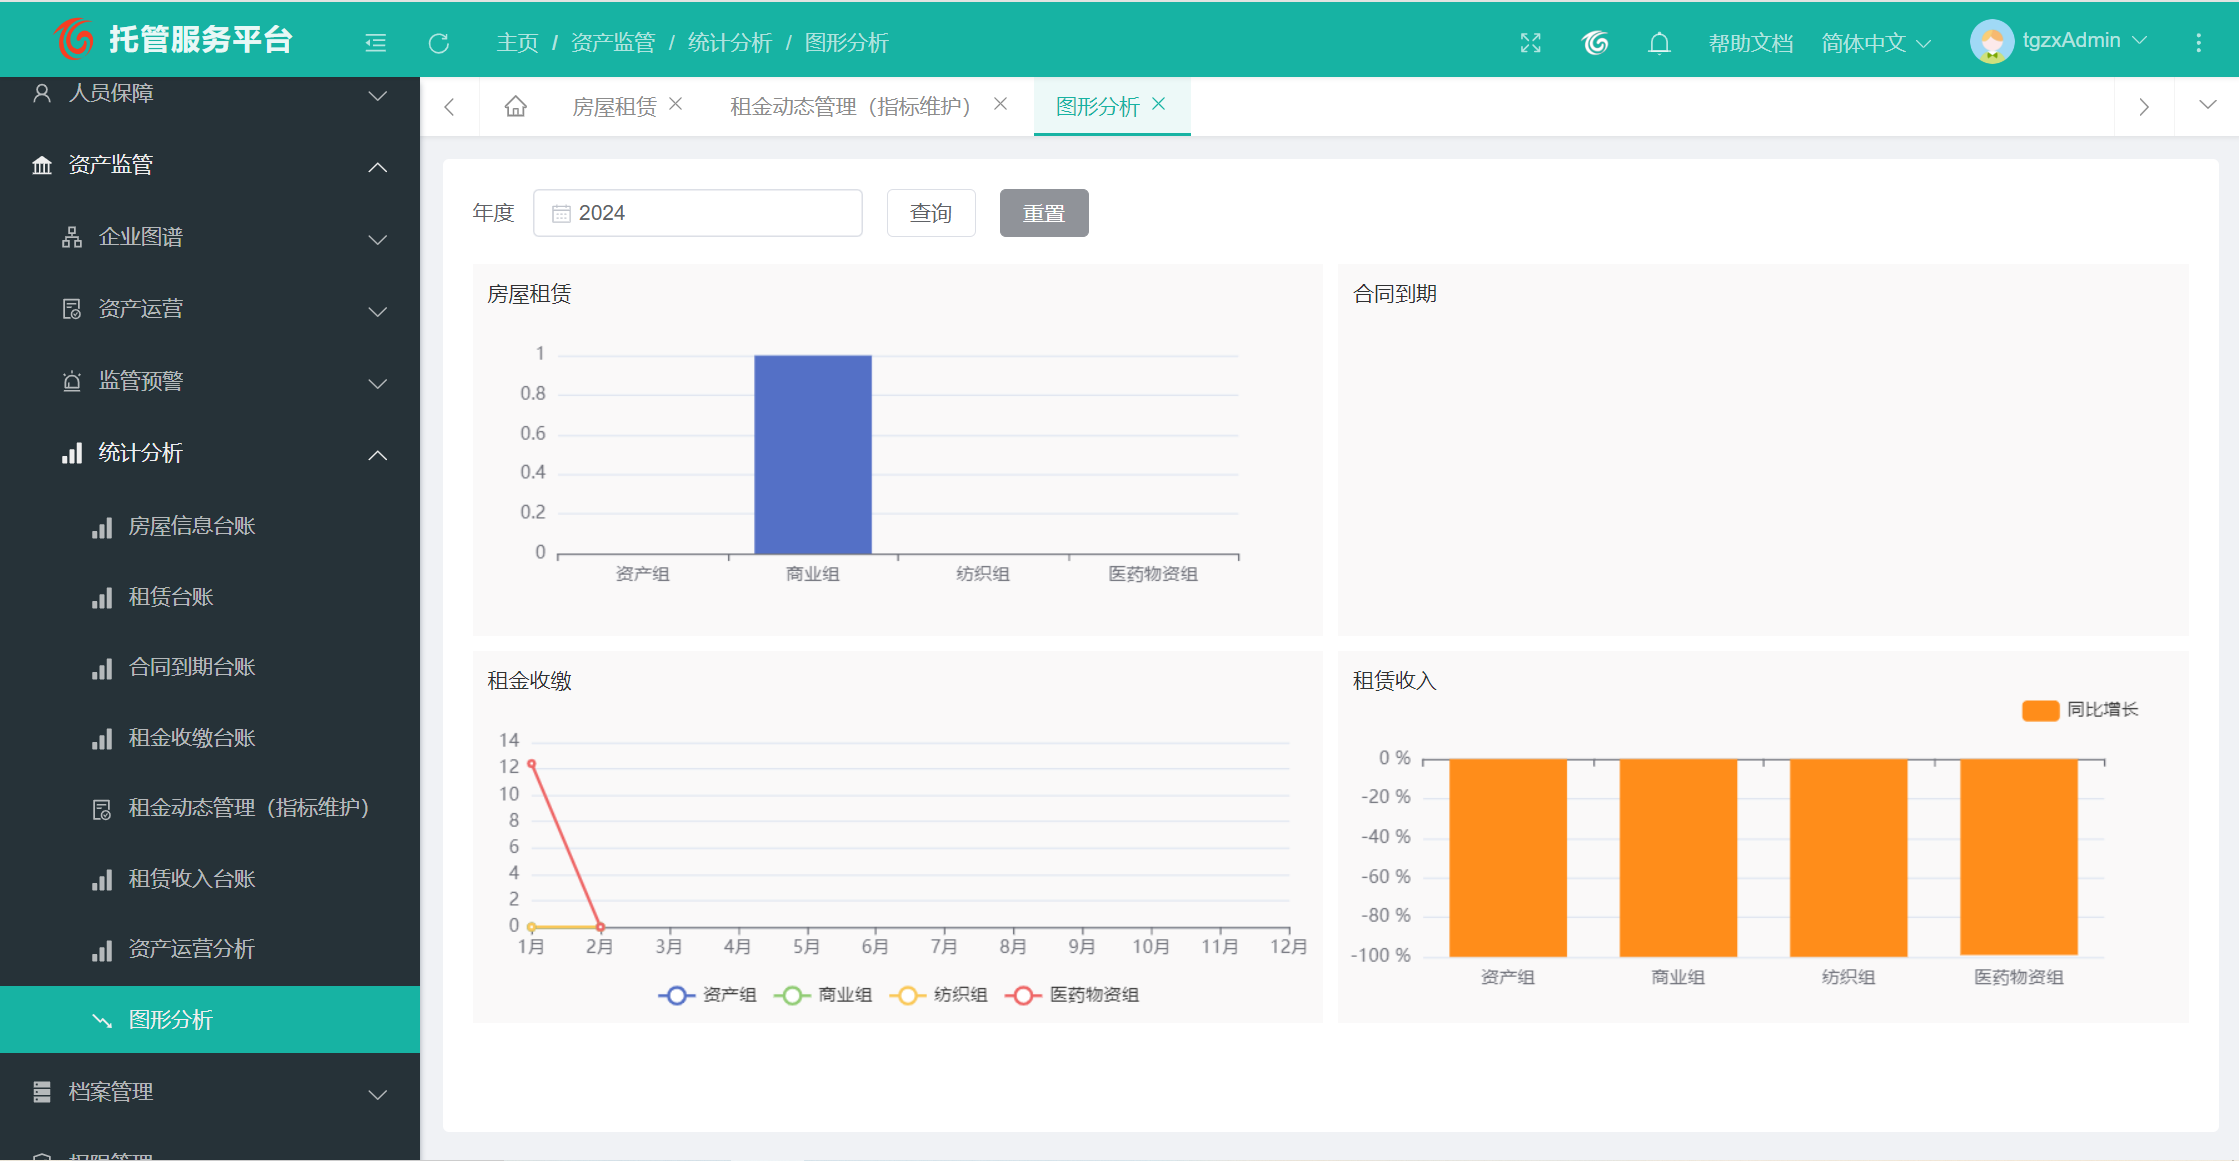Click the 查询 button
The width and height of the screenshot is (2239, 1161).
pyautogui.click(x=931, y=213)
